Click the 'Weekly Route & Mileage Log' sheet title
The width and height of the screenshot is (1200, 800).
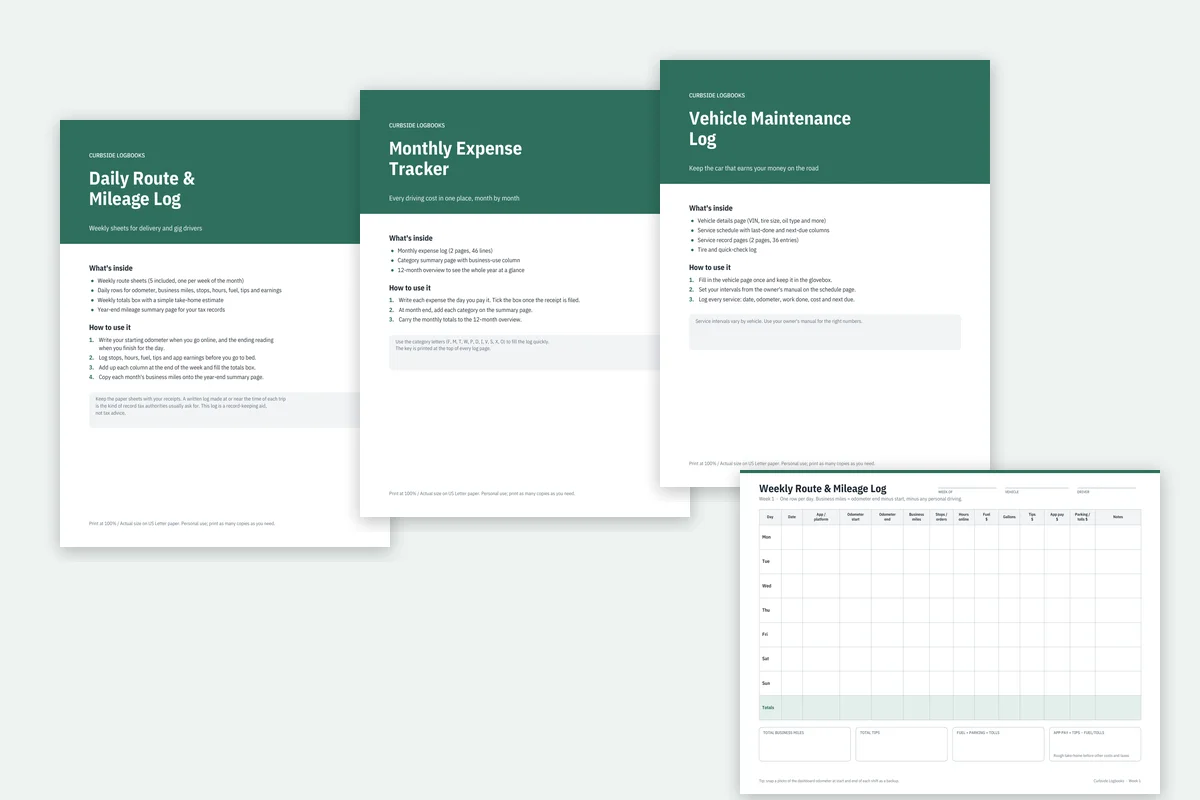[x=823, y=489]
